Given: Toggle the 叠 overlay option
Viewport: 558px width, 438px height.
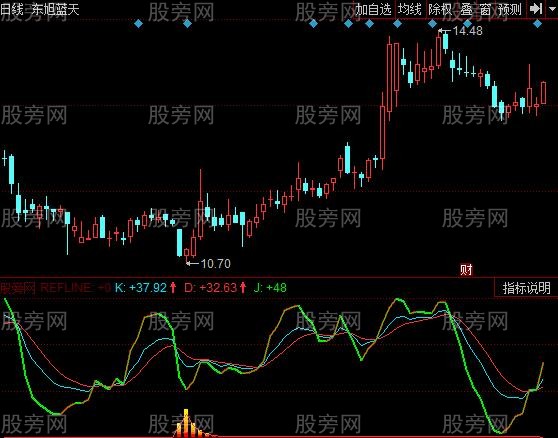Looking at the screenshot, I should click(466, 10).
